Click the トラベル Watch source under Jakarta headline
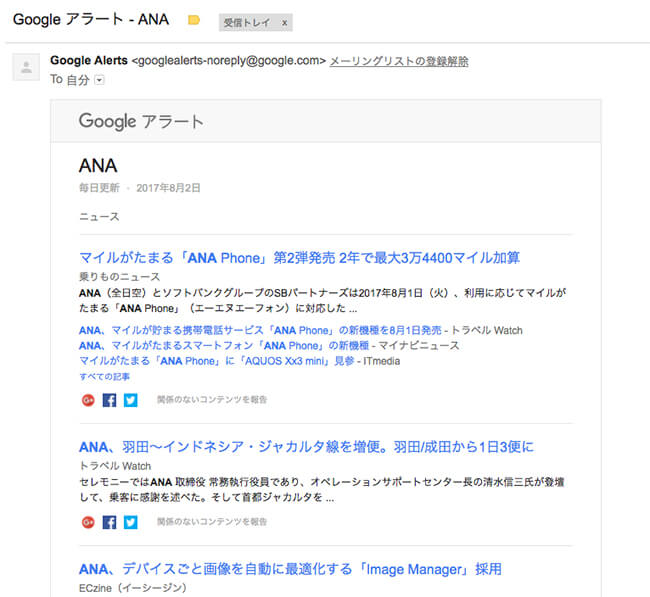This screenshot has height=597, width=650. pos(115,466)
